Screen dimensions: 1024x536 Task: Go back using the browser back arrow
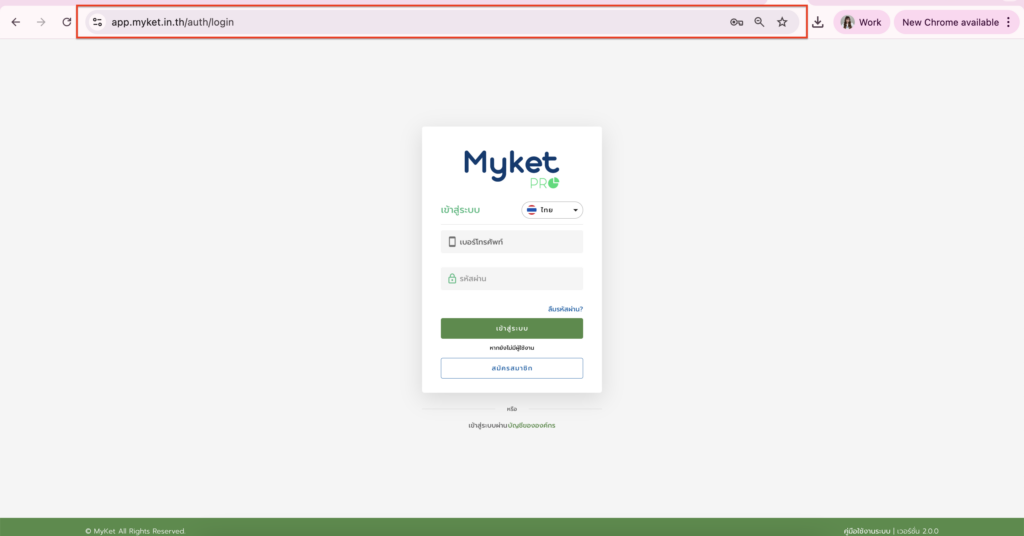16,22
